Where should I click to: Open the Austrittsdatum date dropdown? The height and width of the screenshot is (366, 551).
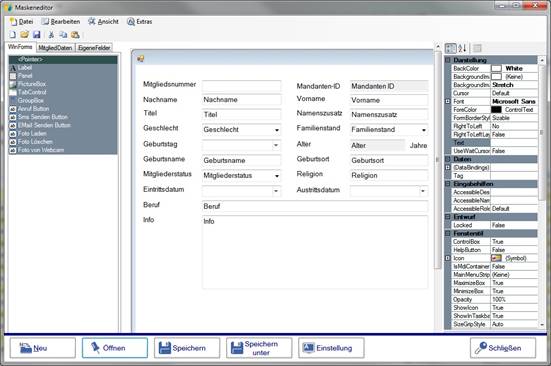(x=423, y=191)
